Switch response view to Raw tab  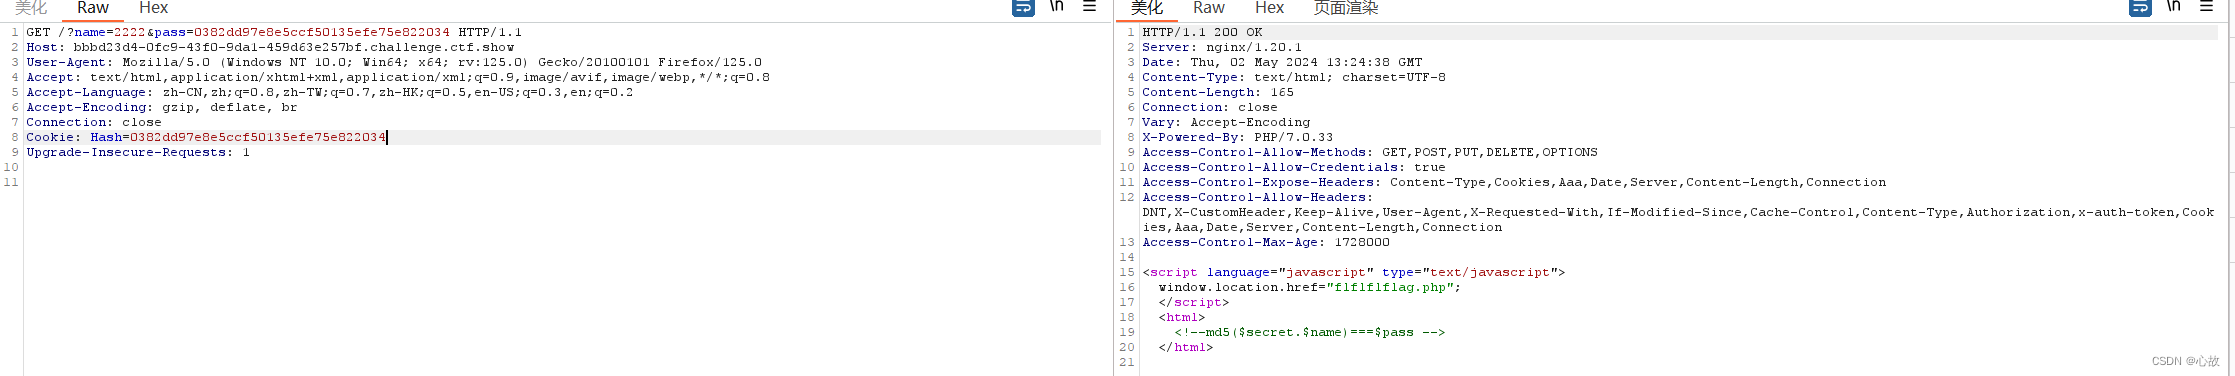1209,8
